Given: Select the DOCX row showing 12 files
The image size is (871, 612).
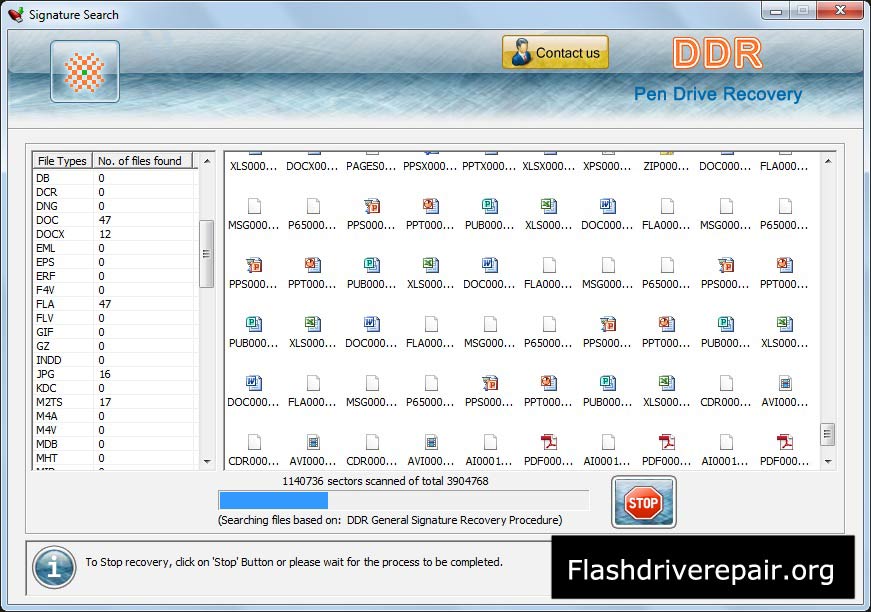Looking at the screenshot, I should [x=115, y=234].
